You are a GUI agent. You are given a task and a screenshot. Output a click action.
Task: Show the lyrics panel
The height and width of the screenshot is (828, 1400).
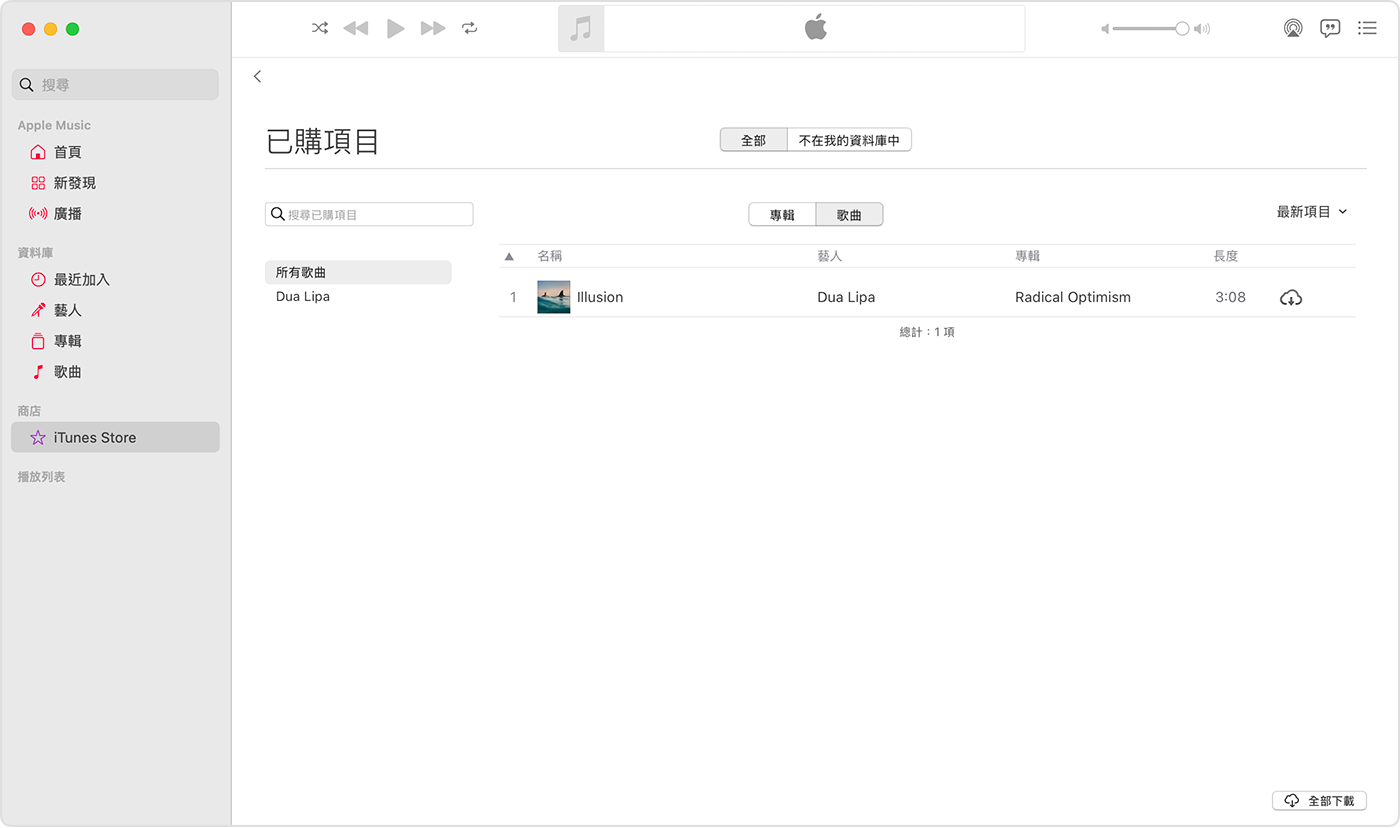click(1330, 28)
